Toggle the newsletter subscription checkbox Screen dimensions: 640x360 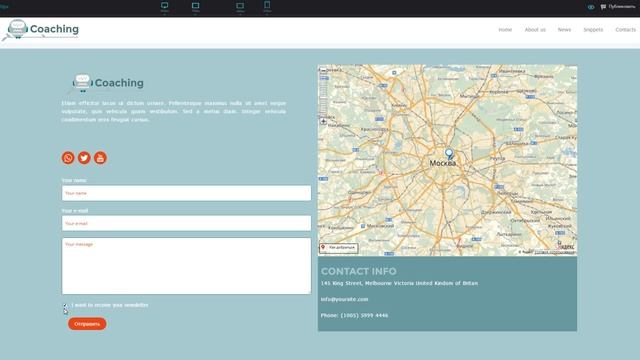point(65,305)
